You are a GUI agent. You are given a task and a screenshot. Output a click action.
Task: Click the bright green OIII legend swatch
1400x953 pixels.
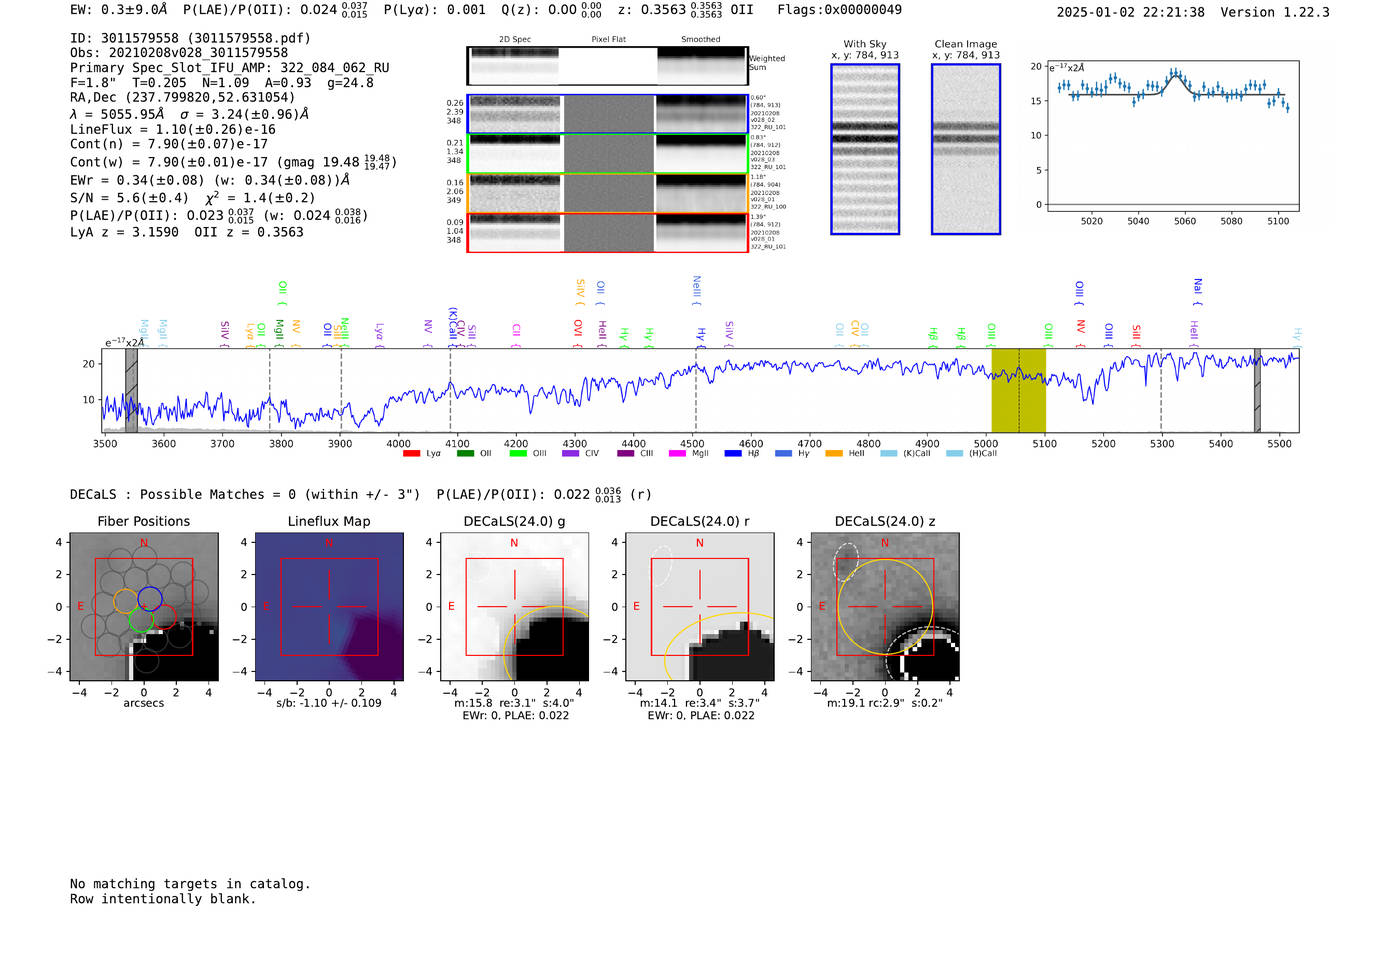click(518, 454)
